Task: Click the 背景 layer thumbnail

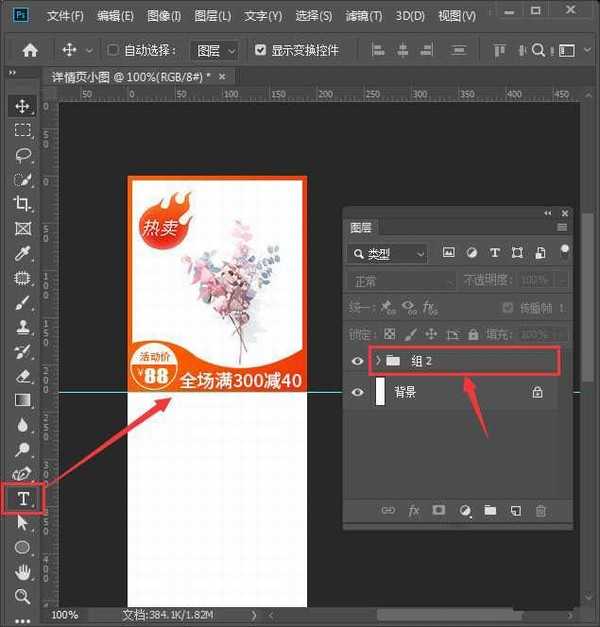Action: point(380,393)
